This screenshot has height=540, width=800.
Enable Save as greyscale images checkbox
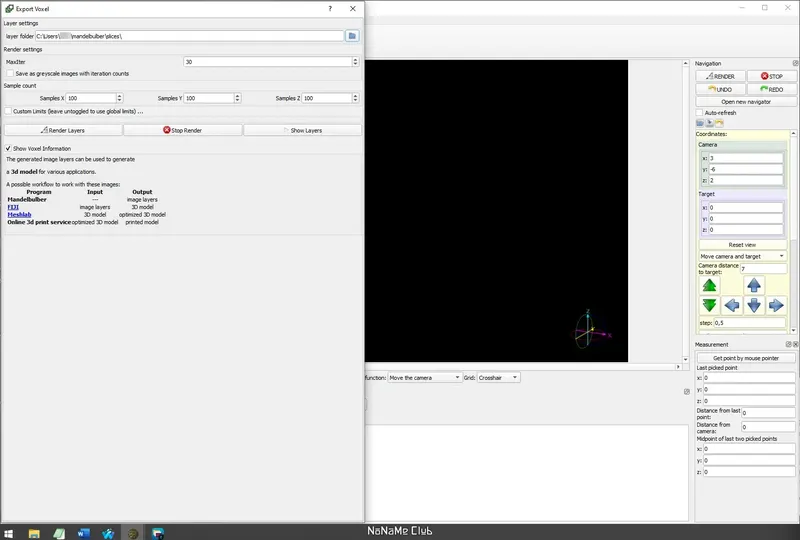point(10,73)
